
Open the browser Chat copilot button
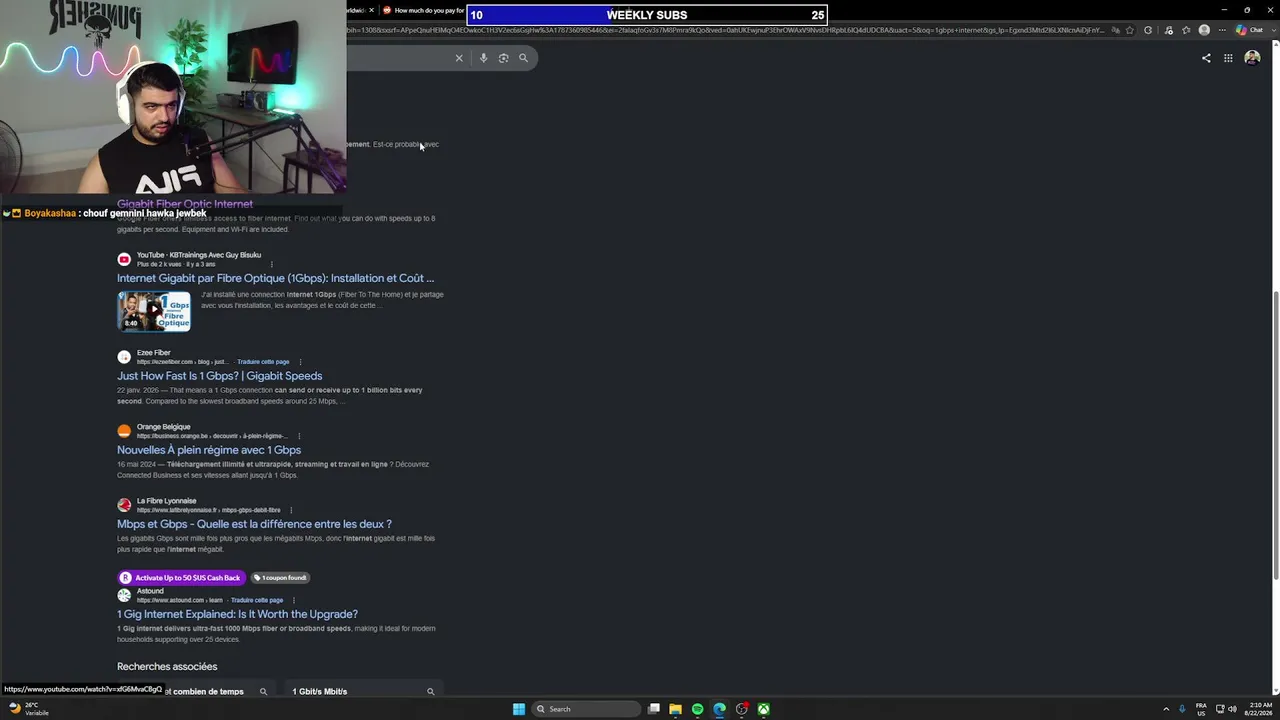(x=1250, y=30)
